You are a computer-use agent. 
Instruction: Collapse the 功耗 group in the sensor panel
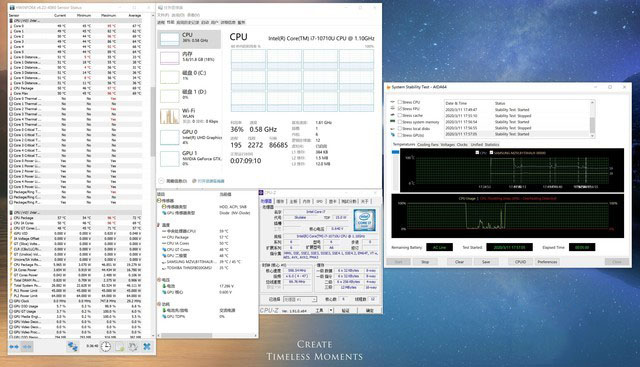pos(158,304)
